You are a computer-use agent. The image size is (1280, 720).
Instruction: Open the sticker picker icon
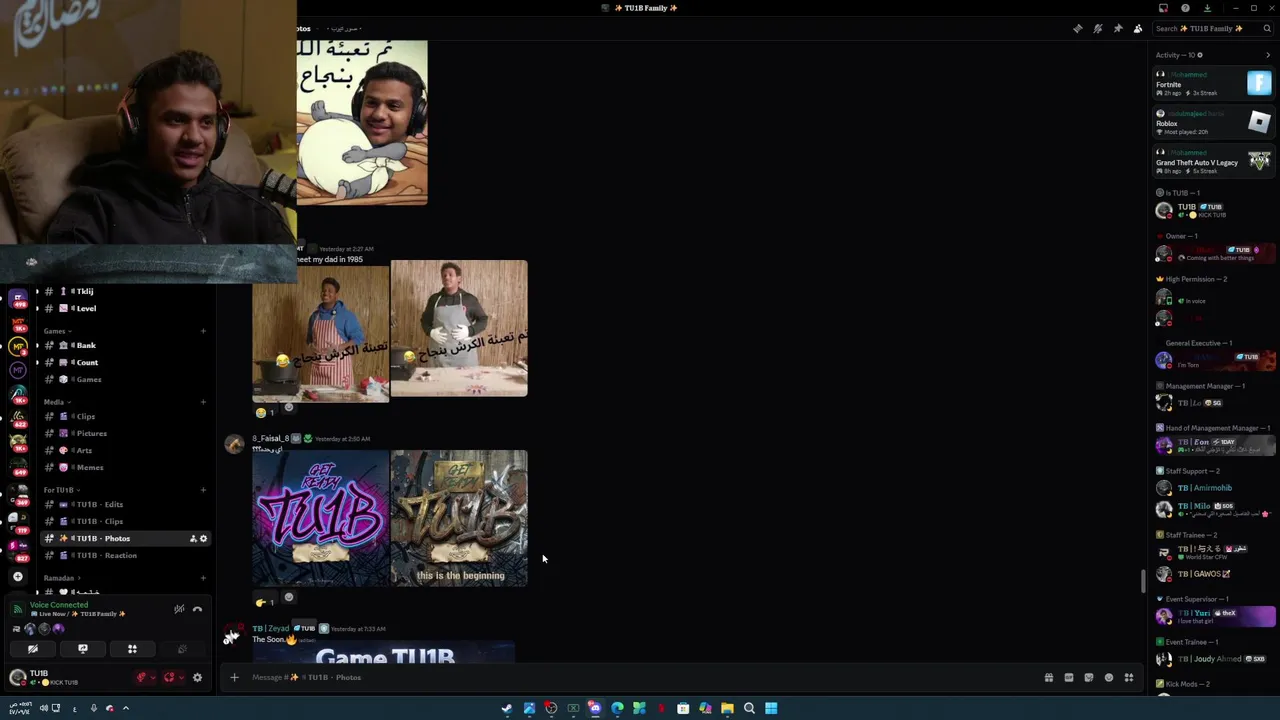pos(1089,677)
